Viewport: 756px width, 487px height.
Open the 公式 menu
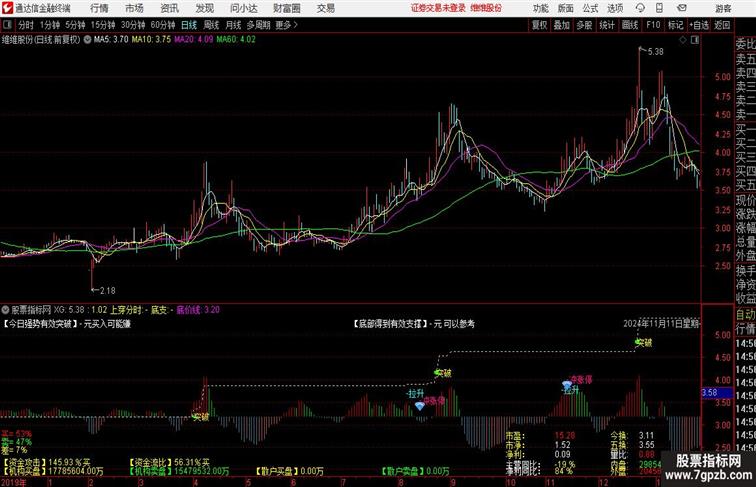(590, 8)
